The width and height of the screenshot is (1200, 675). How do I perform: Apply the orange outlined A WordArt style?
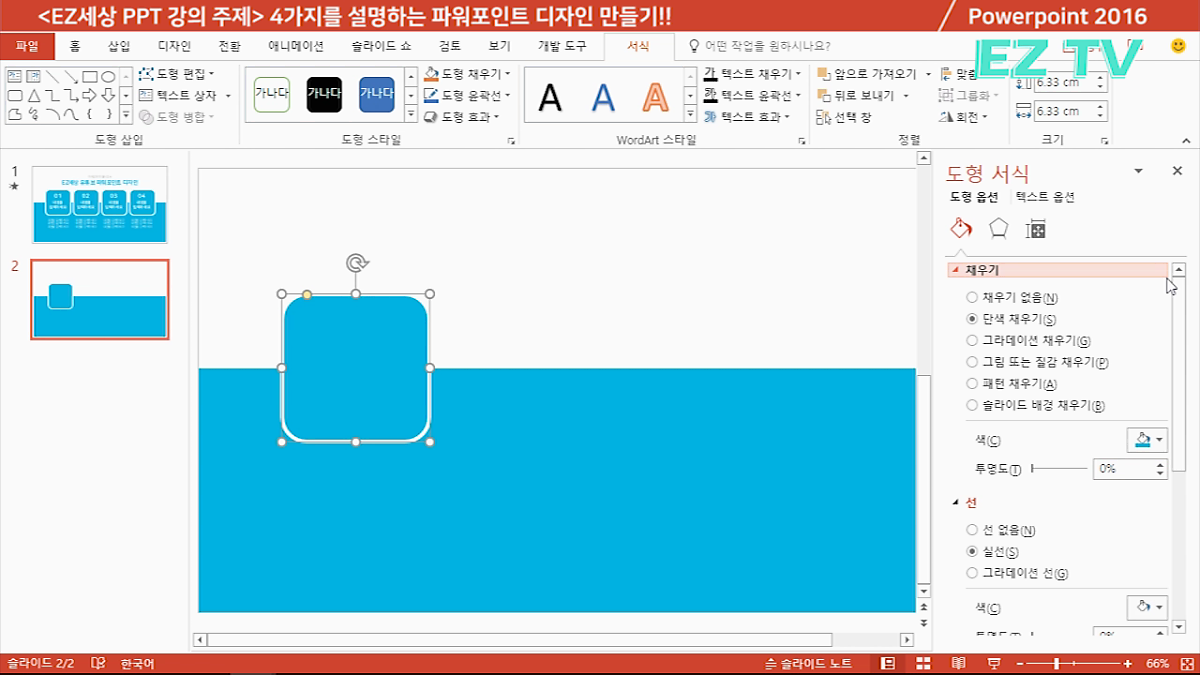click(655, 97)
